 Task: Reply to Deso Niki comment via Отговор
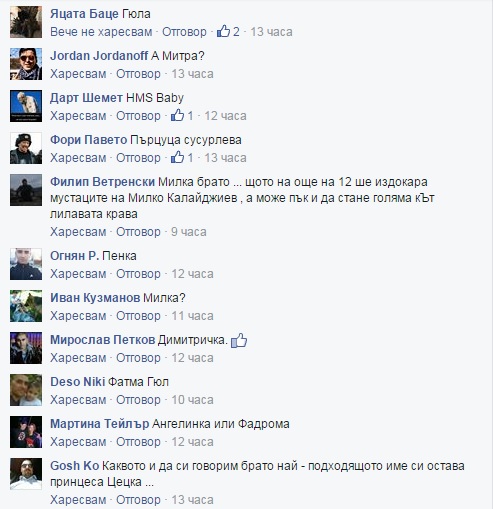[x=138, y=400]
